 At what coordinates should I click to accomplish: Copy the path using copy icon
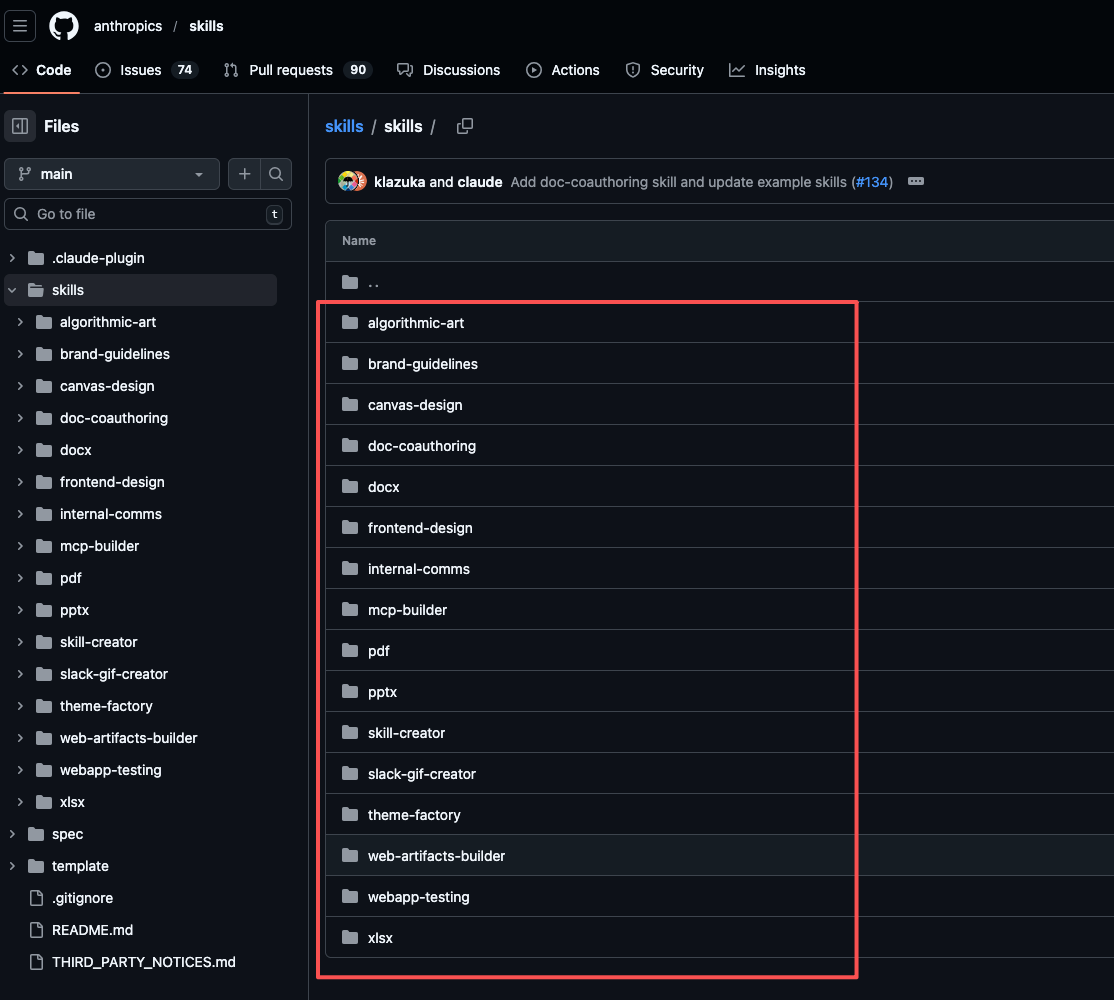(x=465, y=126)
